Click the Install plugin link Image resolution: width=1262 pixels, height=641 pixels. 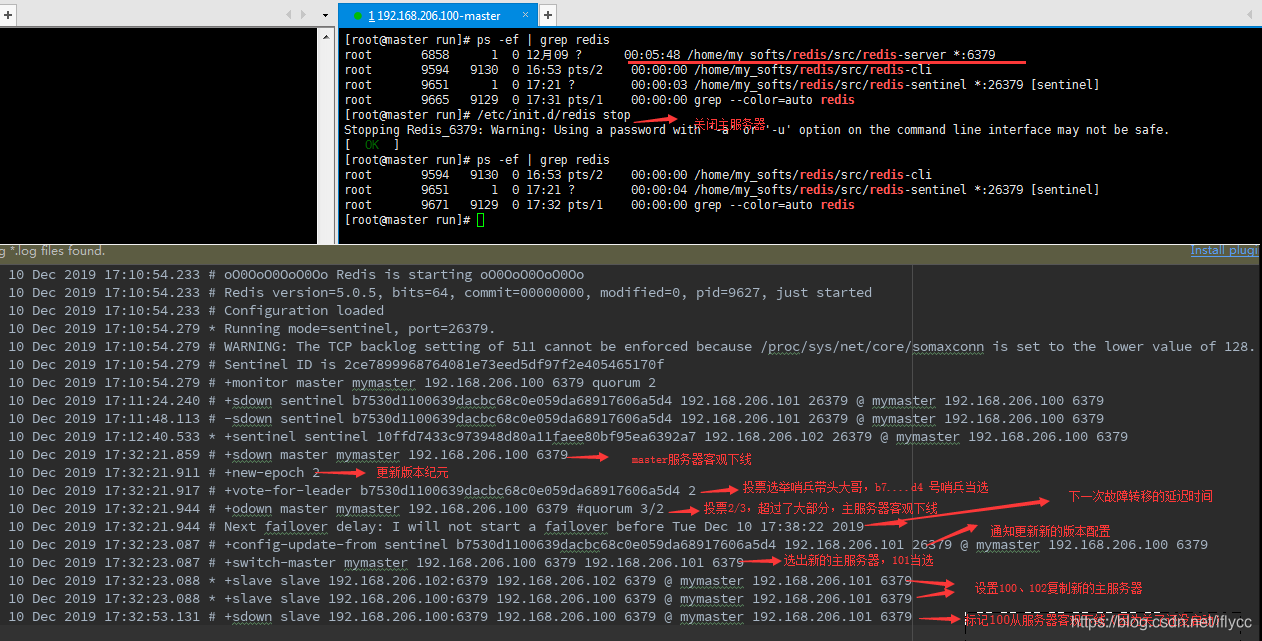coord(1224,250)
